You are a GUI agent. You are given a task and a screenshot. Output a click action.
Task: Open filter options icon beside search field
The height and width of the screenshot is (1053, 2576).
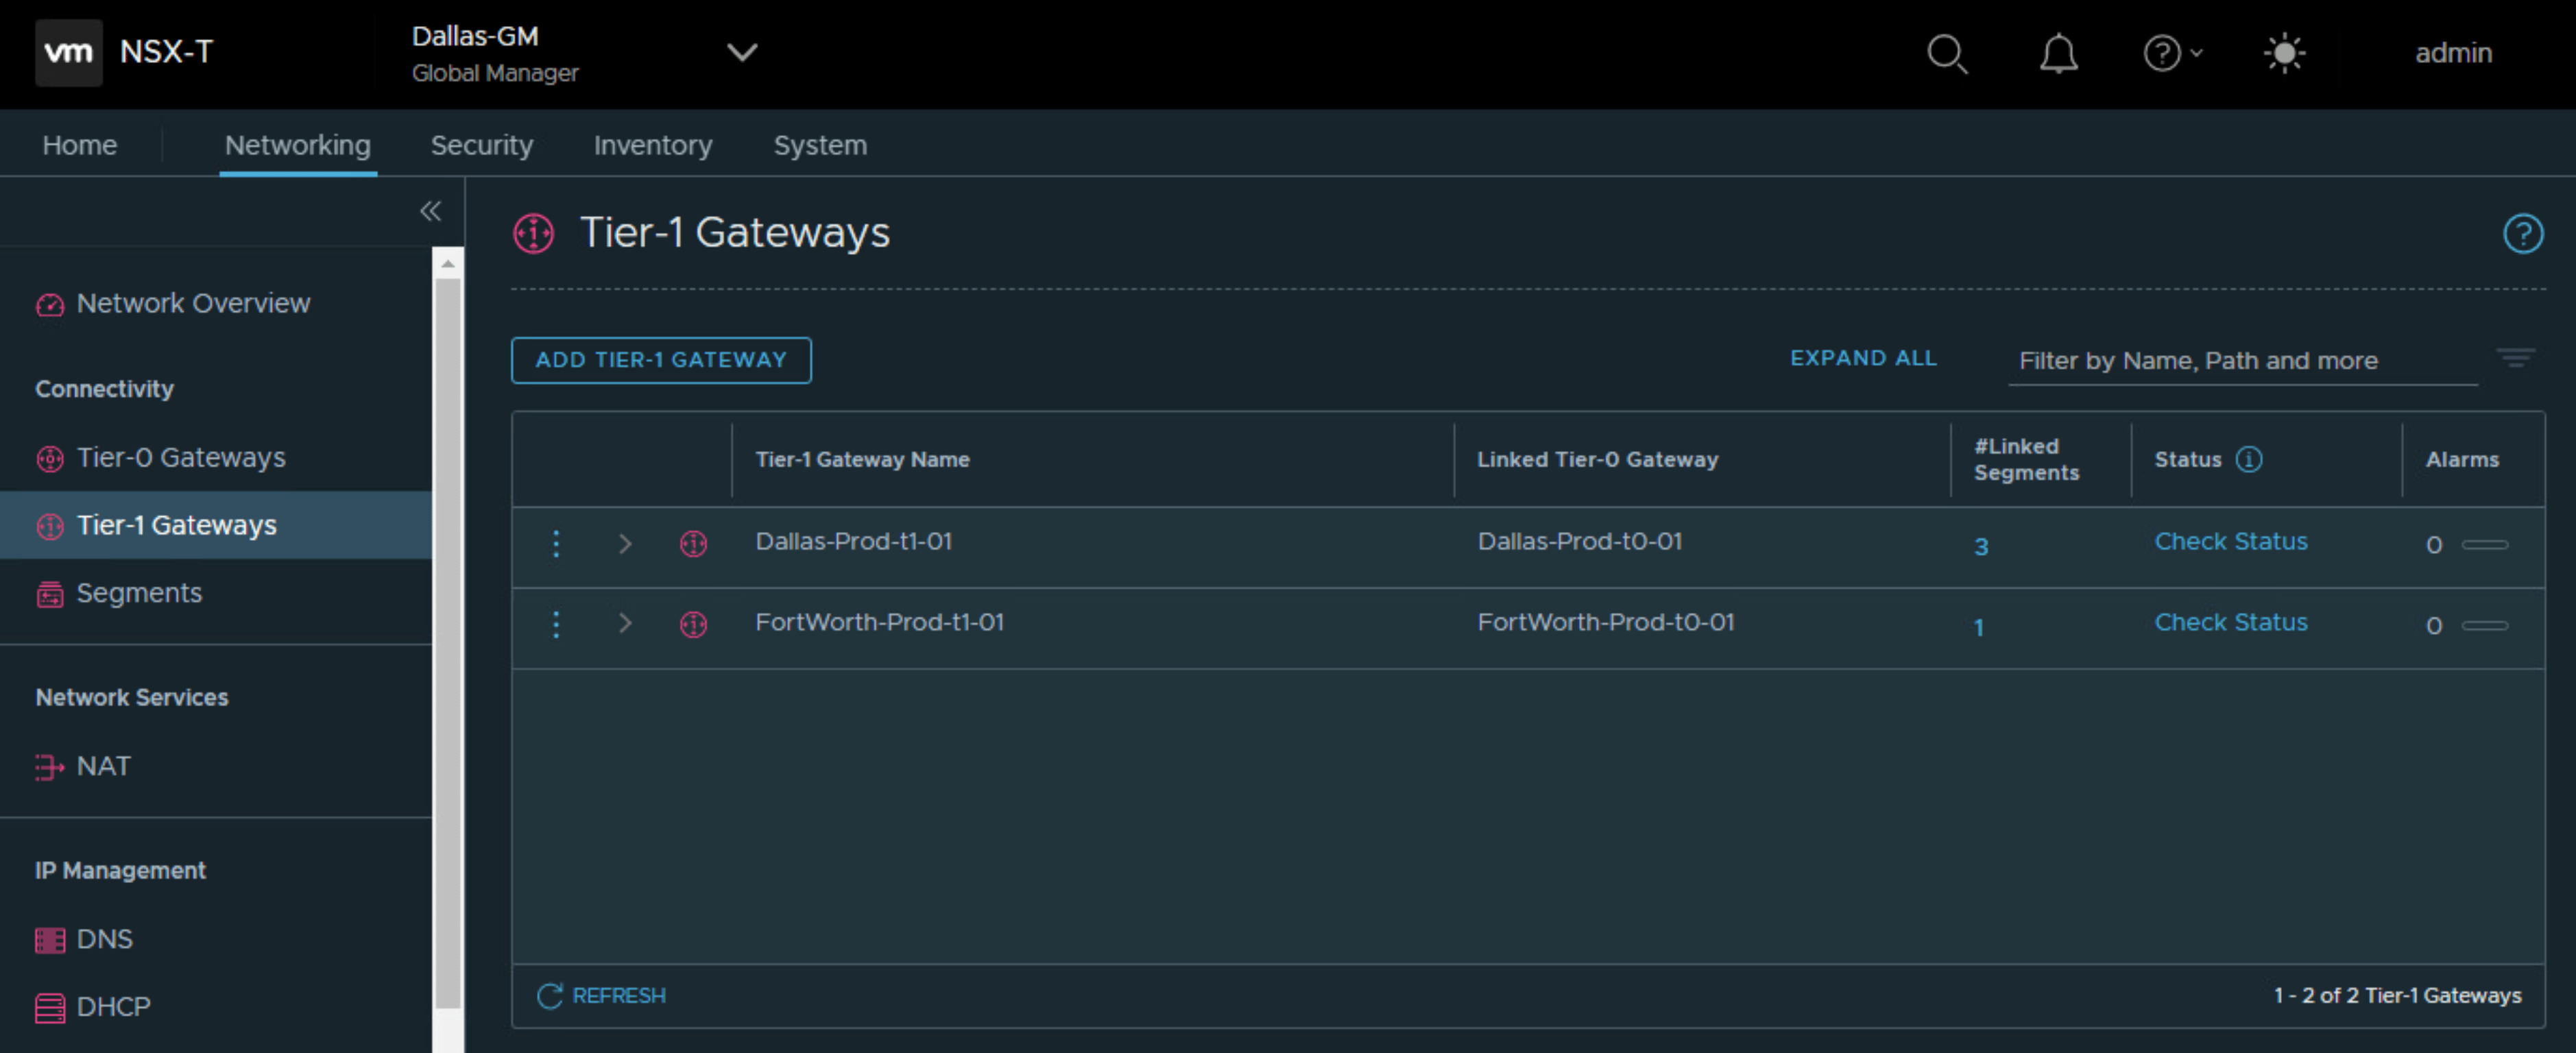pyautogui.click(x=2515, y=358)
